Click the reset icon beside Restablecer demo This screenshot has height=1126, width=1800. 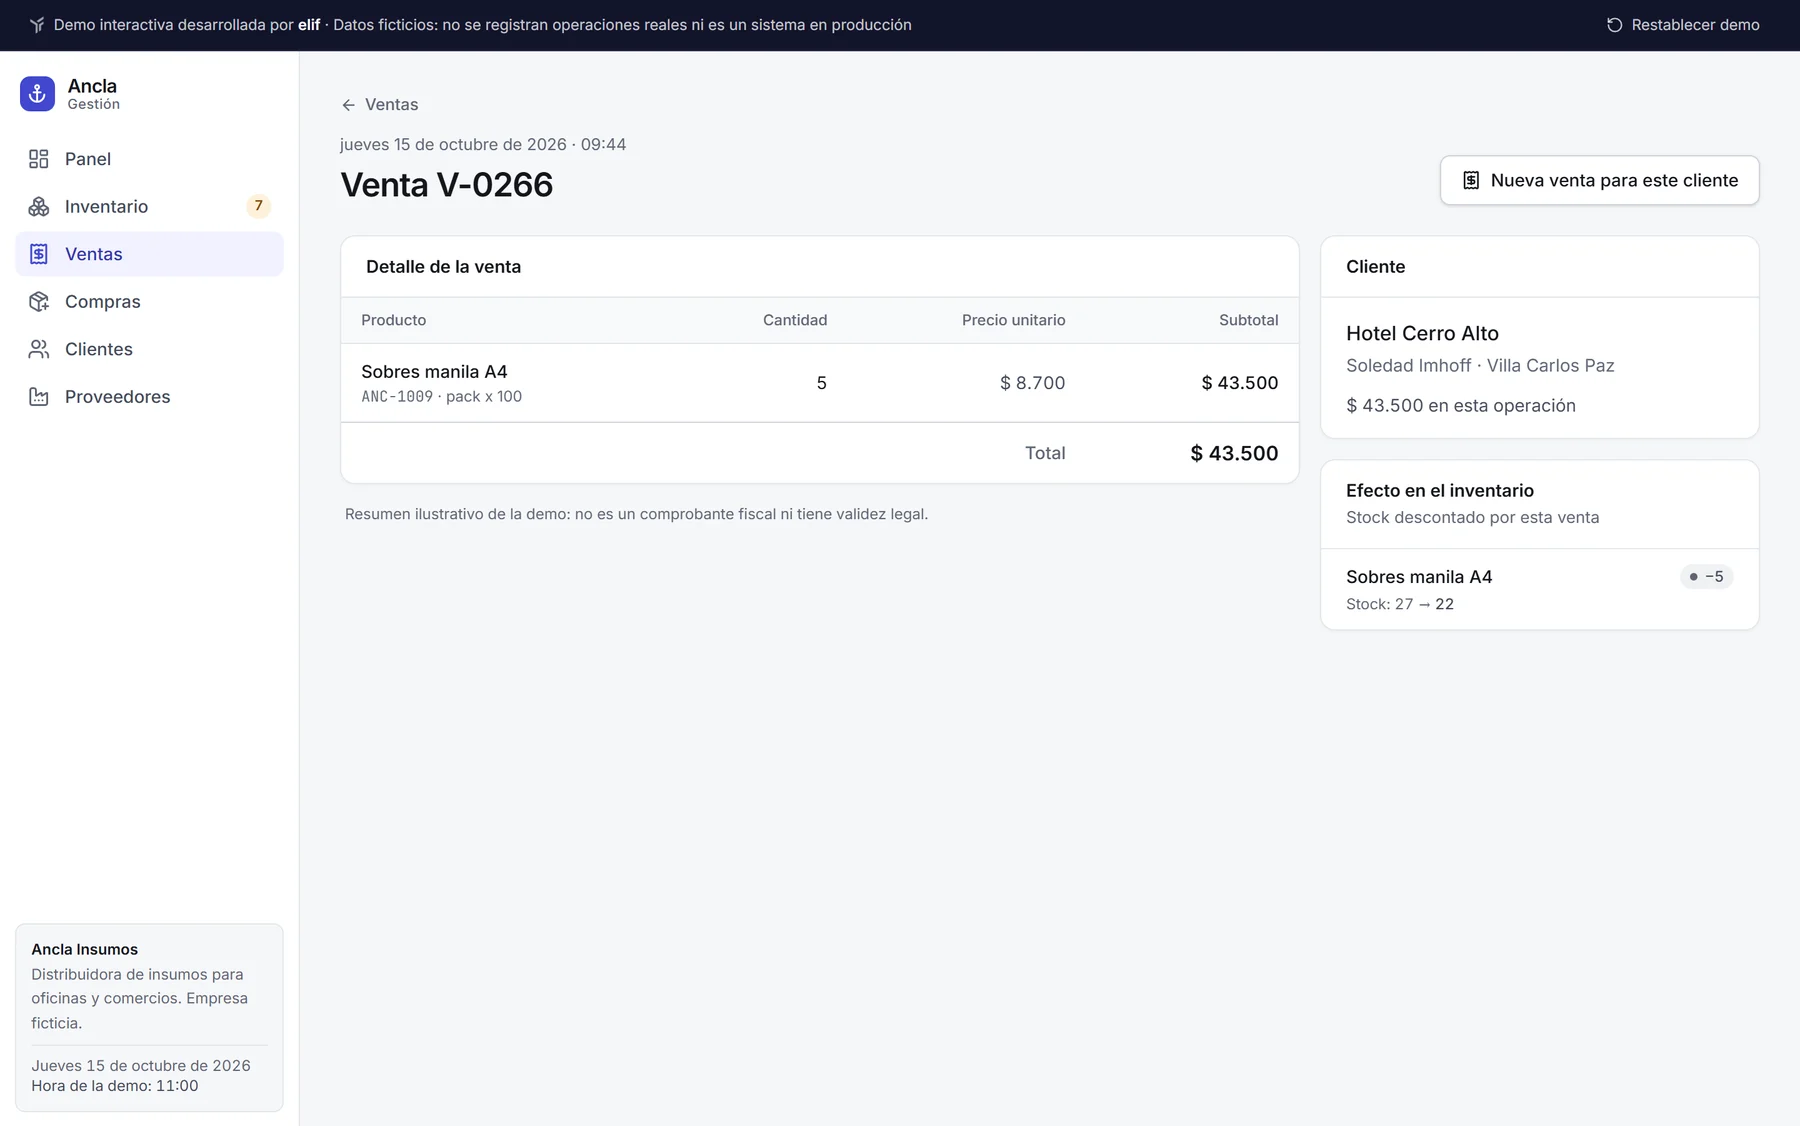coord(1614,25)
